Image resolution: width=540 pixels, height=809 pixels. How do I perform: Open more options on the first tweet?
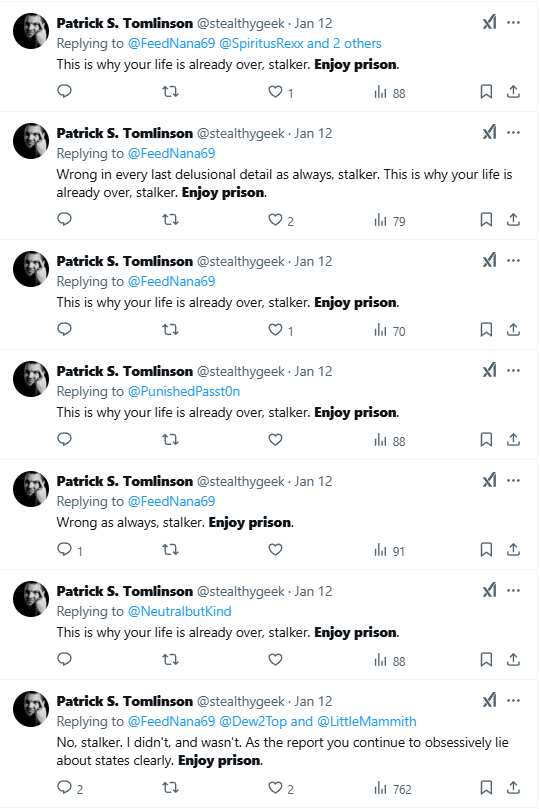coord(513,23)
